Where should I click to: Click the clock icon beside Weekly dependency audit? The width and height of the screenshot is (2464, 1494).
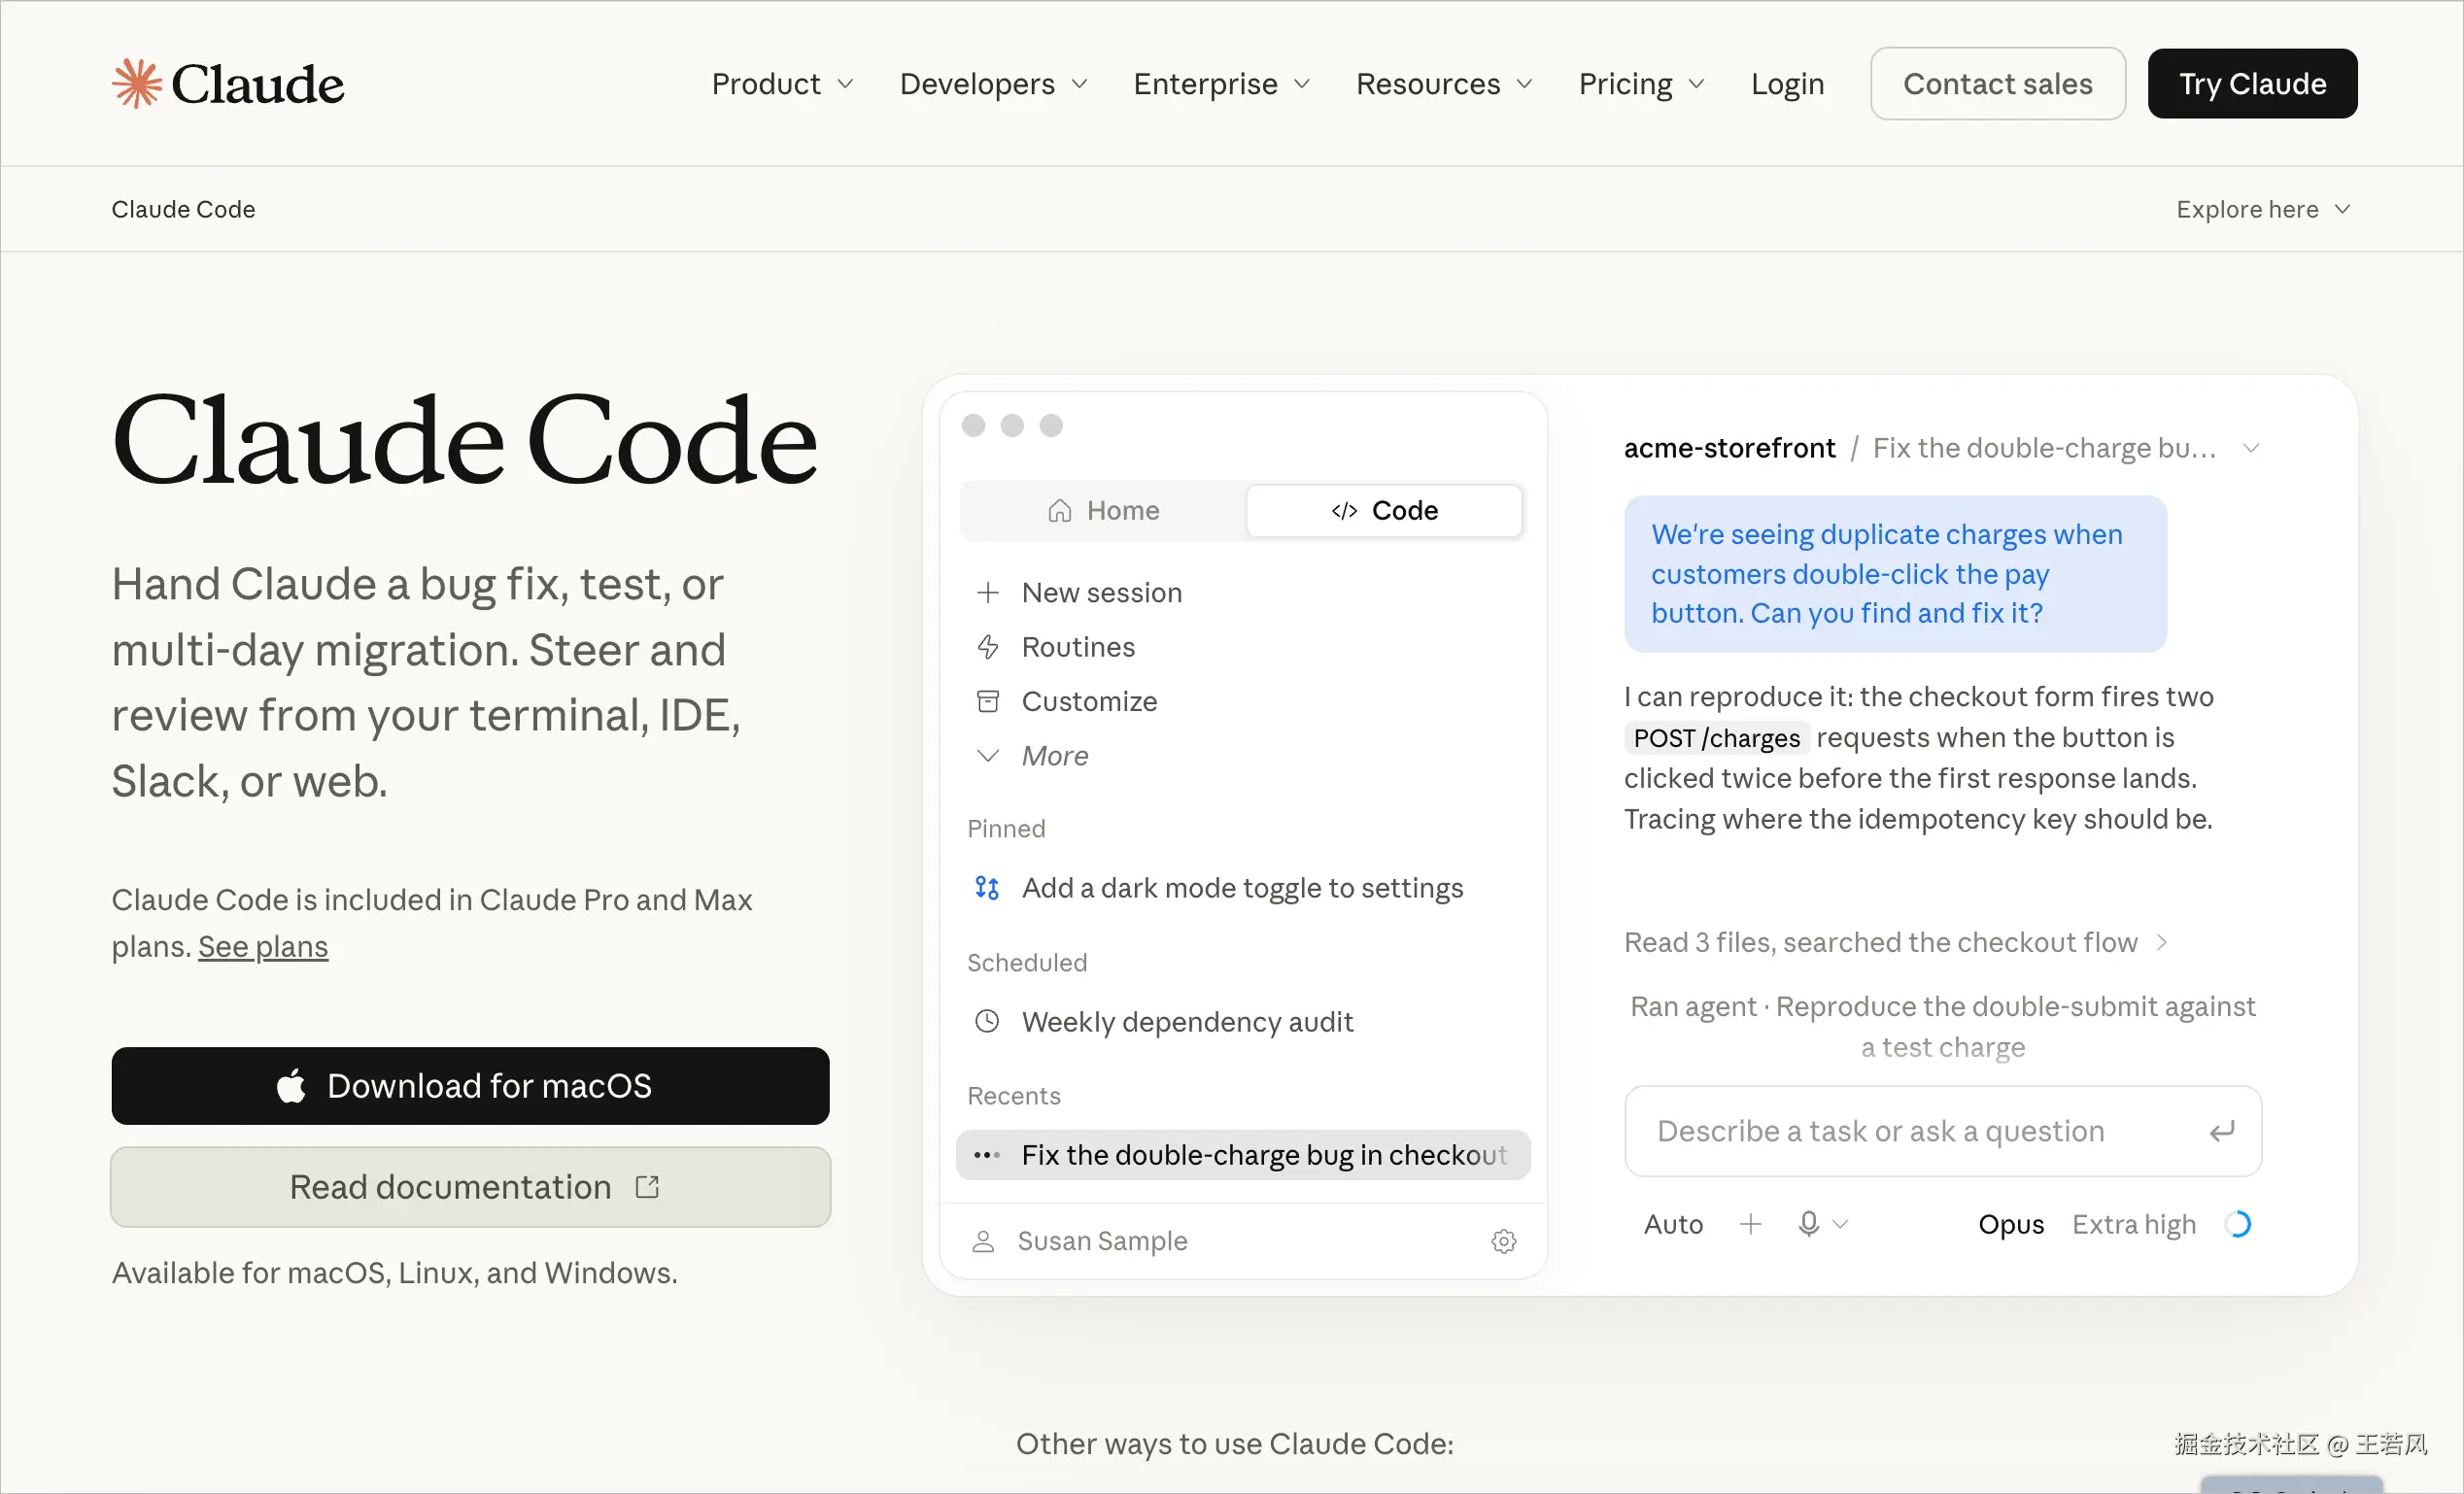pyautogui.click(x=987, y=1021)
